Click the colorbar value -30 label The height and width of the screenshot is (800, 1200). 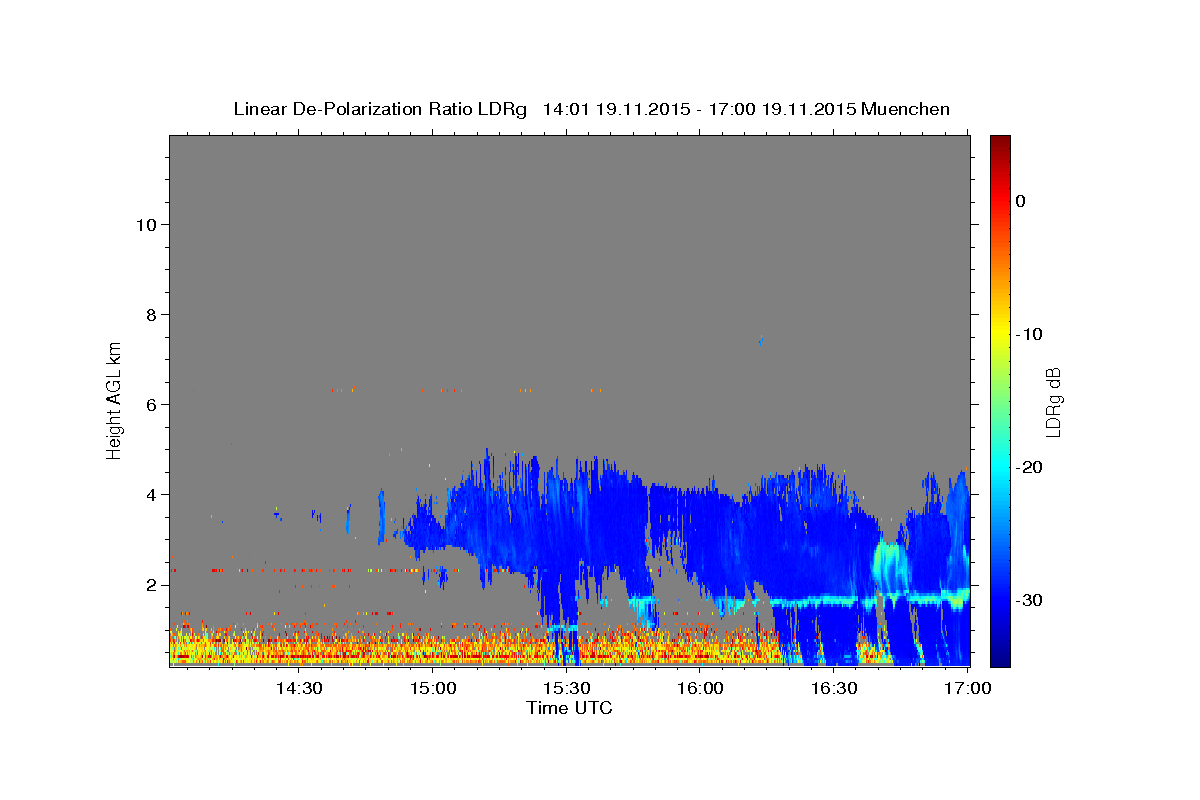[1030, 600]
